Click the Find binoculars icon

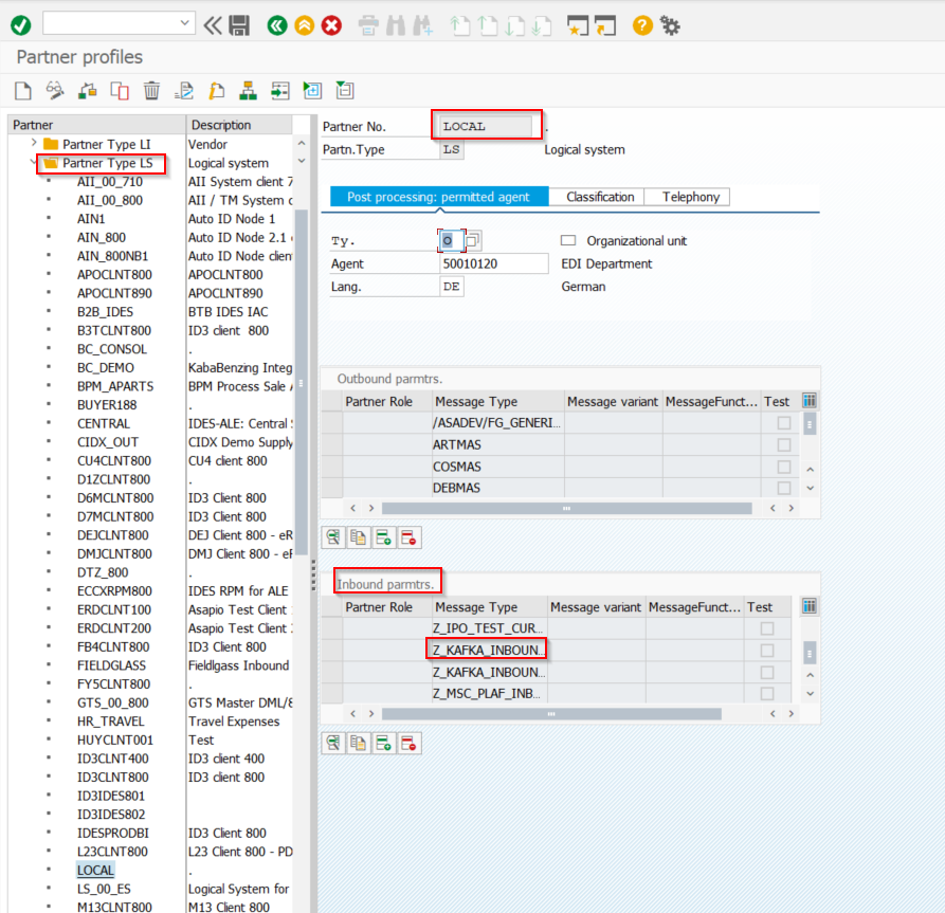tap(395, 25)
